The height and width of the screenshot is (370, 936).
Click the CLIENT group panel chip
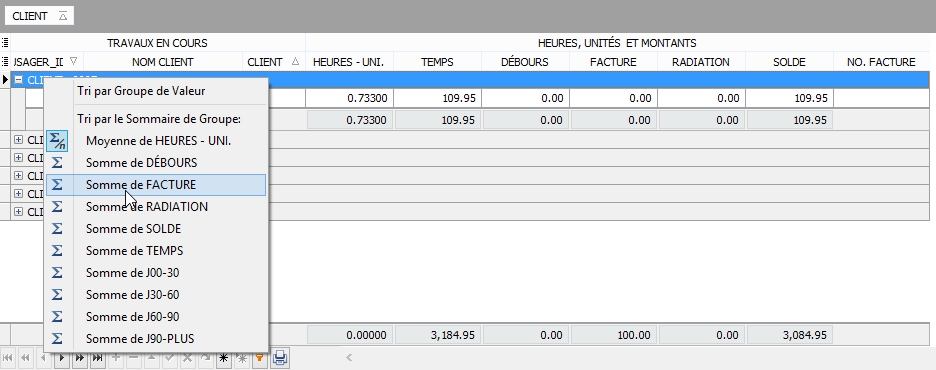coord(39,16)
